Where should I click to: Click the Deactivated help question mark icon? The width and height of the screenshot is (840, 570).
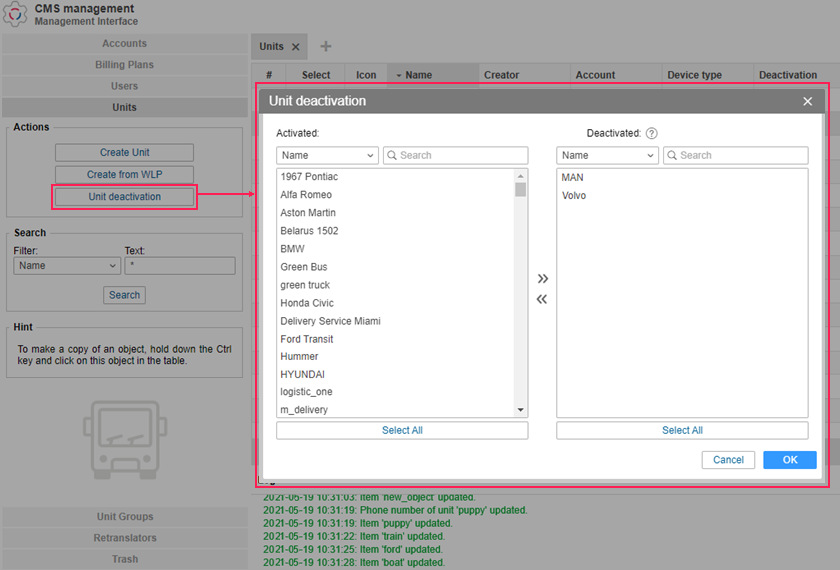click(651, 133)
